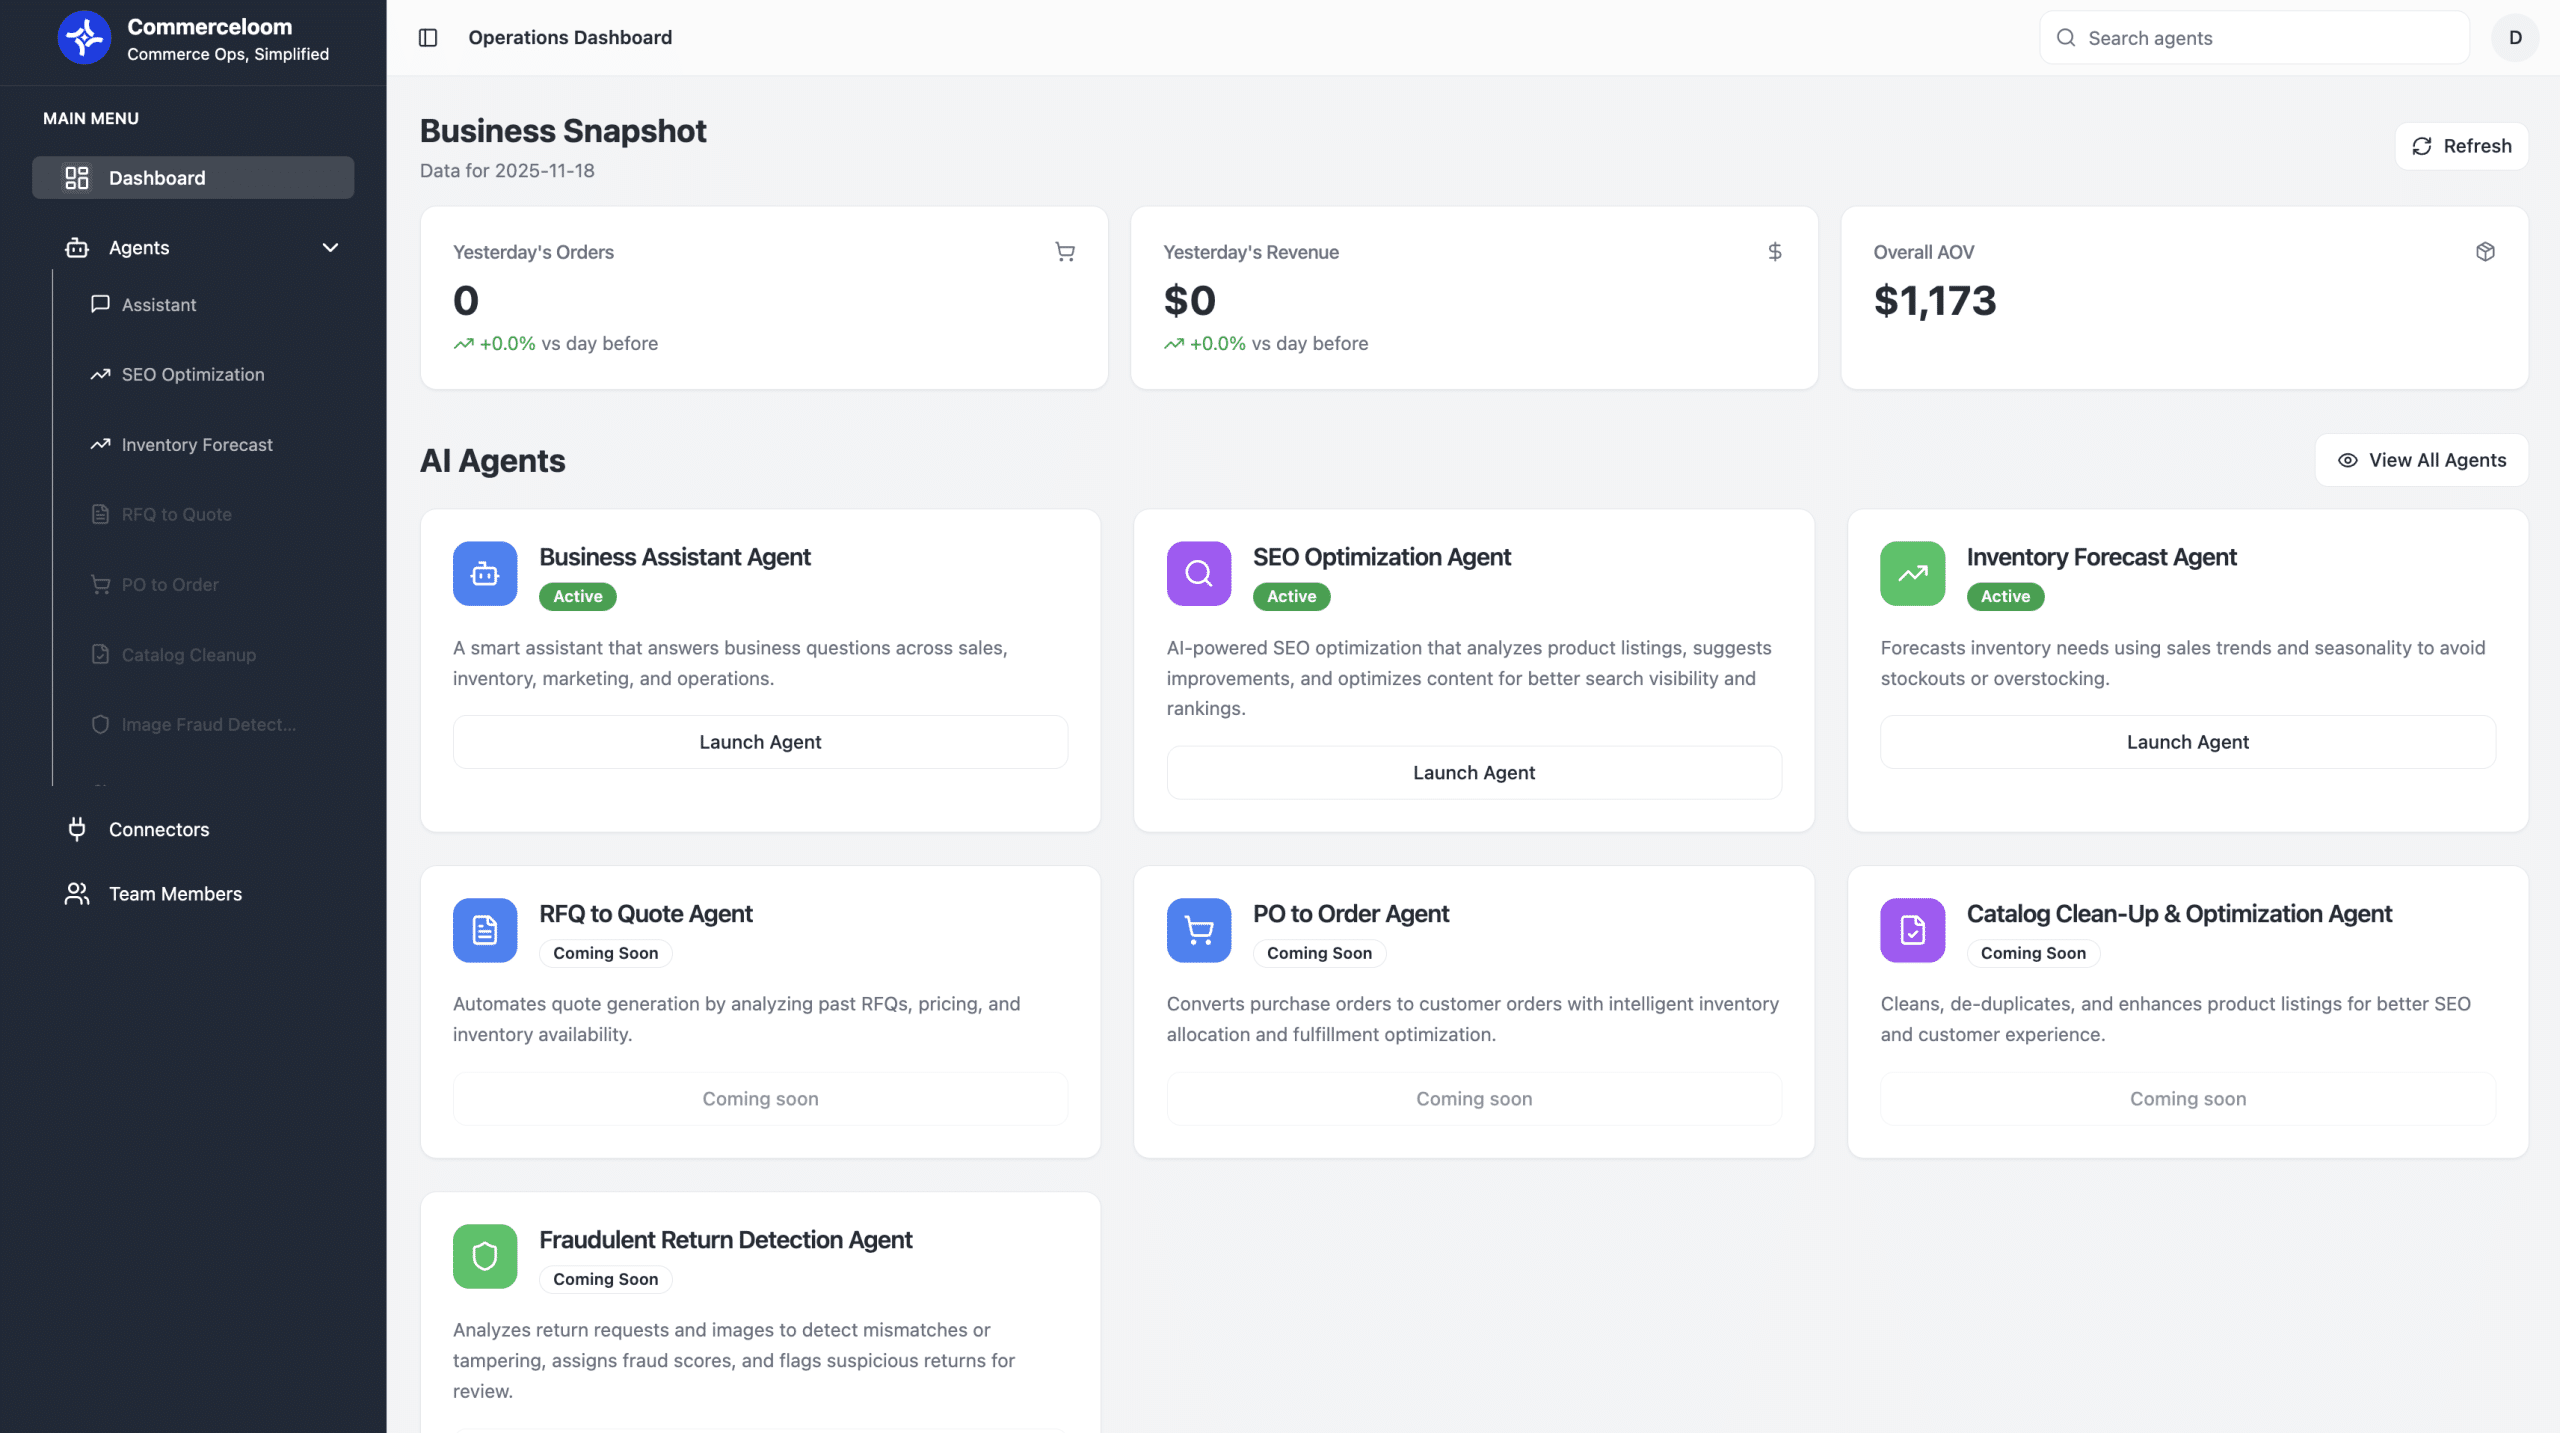This screenshot has height=1433, width=2560.
Task: Go to Team Members page
Action: pyautogui.click(x=175, y=894)
